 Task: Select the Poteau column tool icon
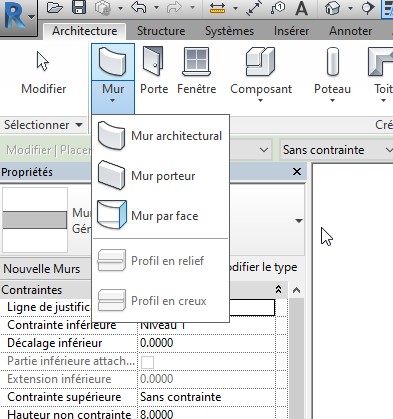click(333, 62)
